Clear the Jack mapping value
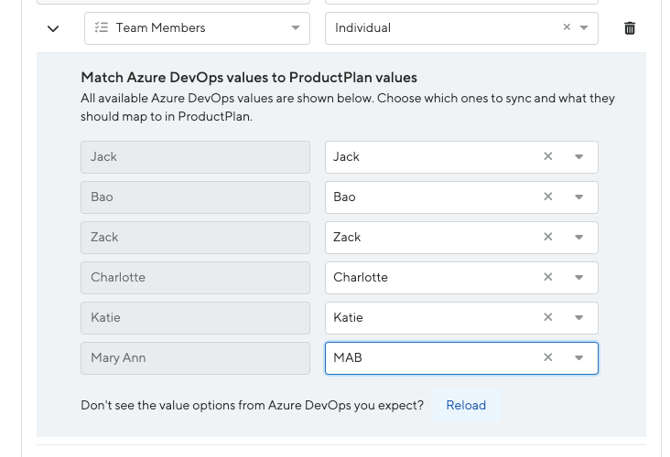This screenshot has width=670, height=457. point(547,157)
